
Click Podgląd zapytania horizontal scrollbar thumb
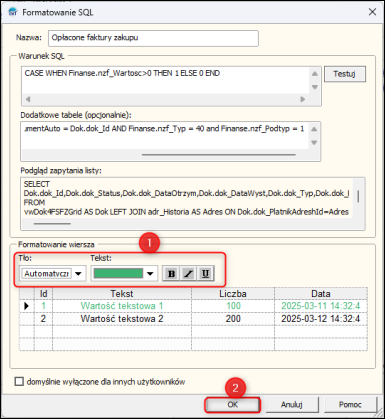click(x=52, y=224)
